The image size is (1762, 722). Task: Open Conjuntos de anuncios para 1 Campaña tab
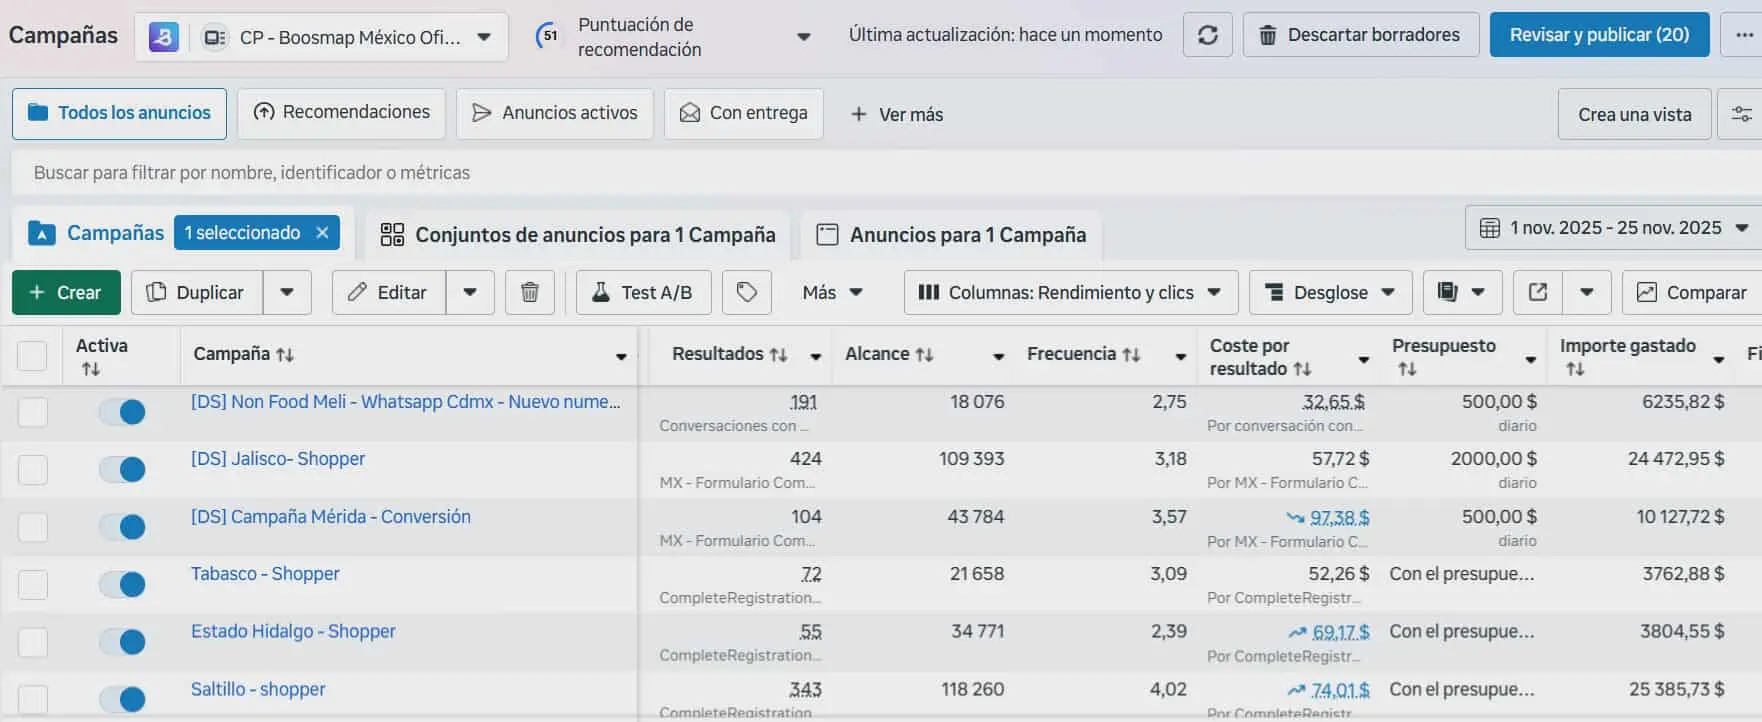(578, 234)
